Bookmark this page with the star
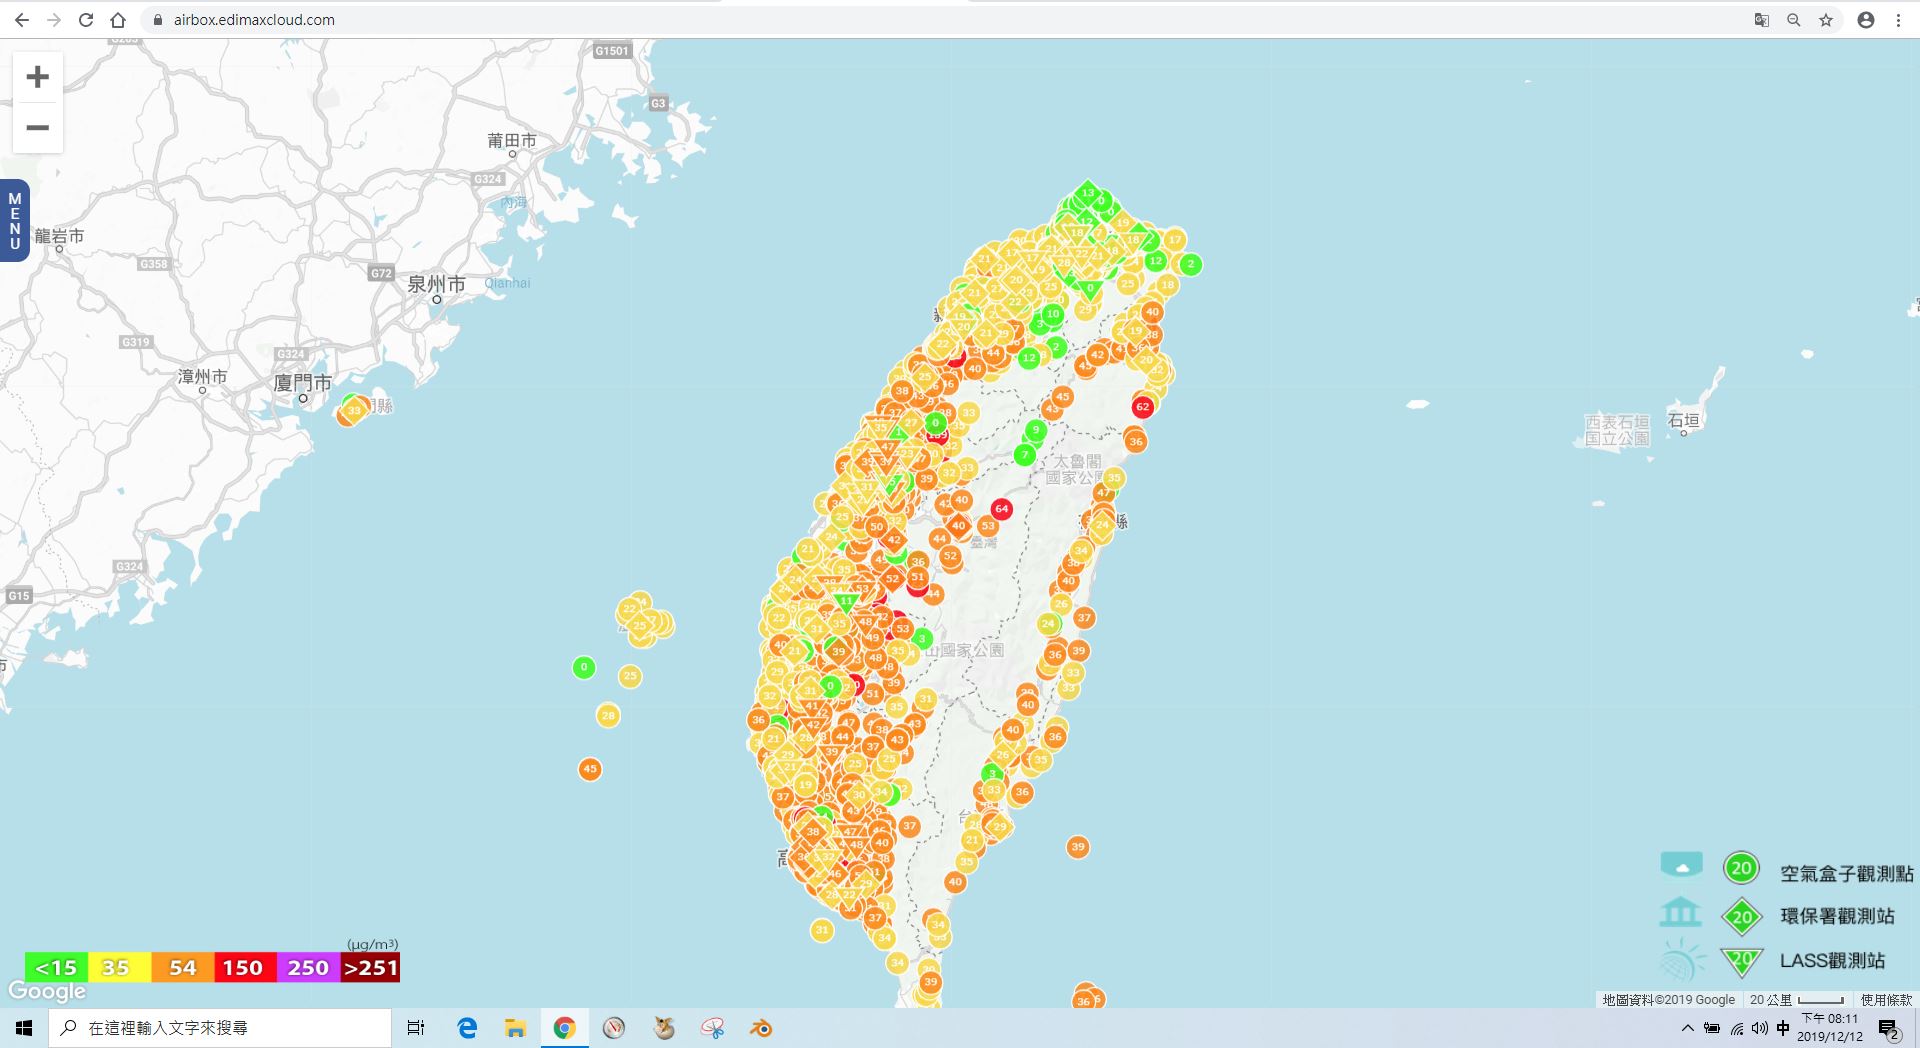 pos(1826,20)
